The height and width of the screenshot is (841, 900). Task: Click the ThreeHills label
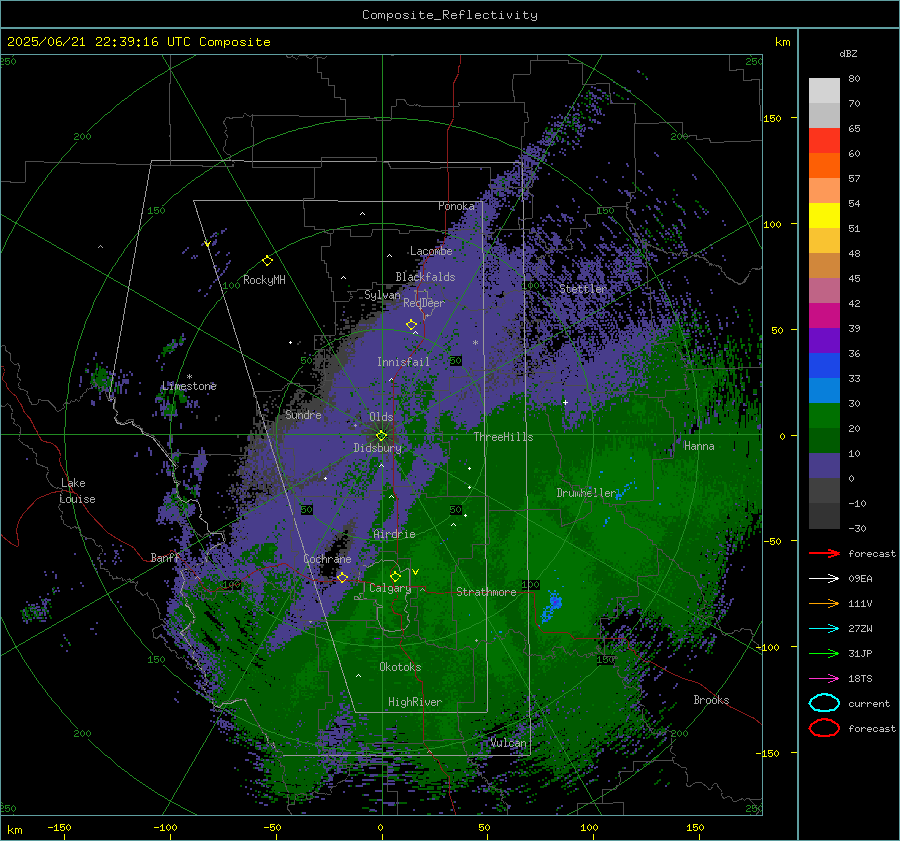click(x=503, y=437)
